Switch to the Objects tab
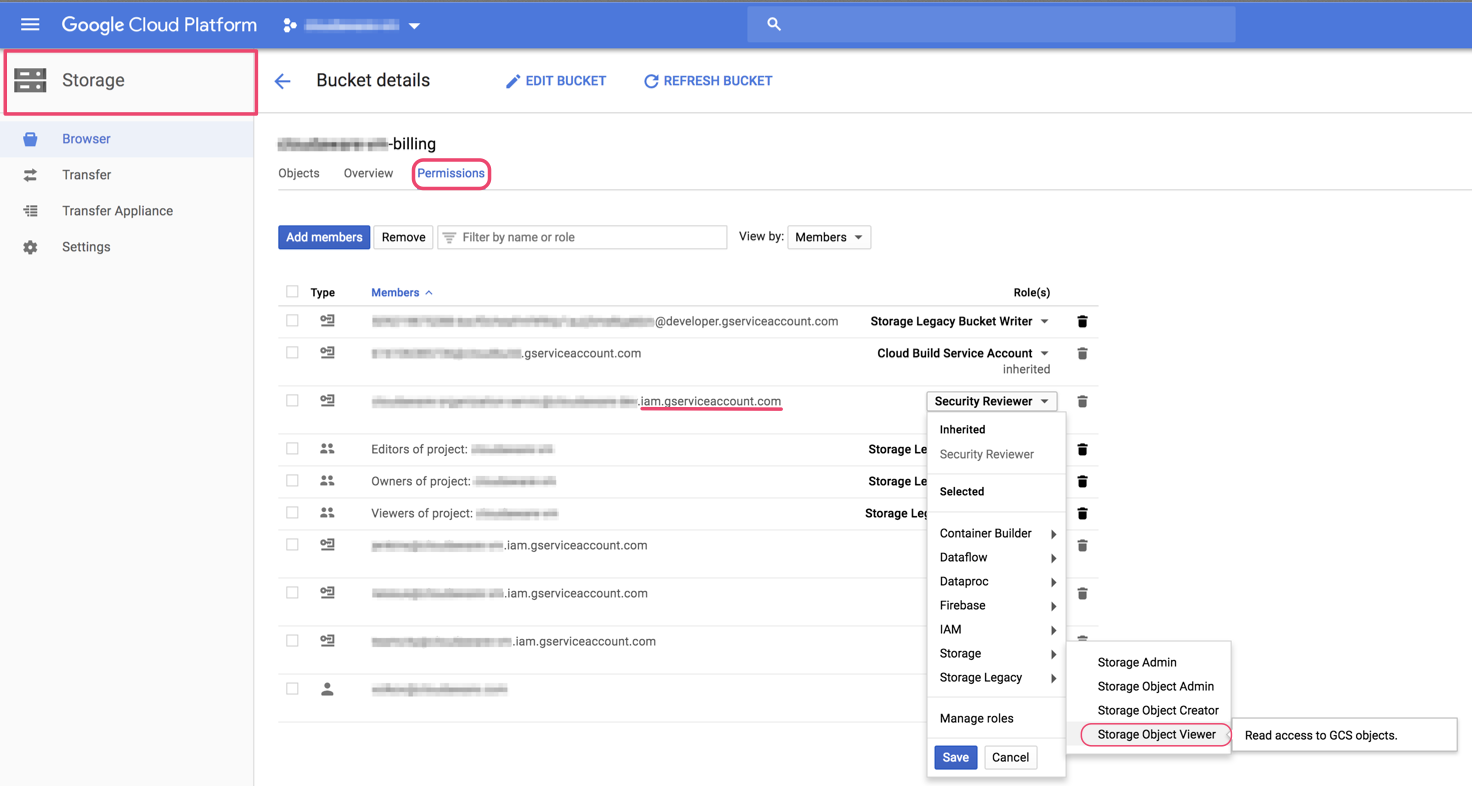Screen dimensions: 1472x786 299,174
